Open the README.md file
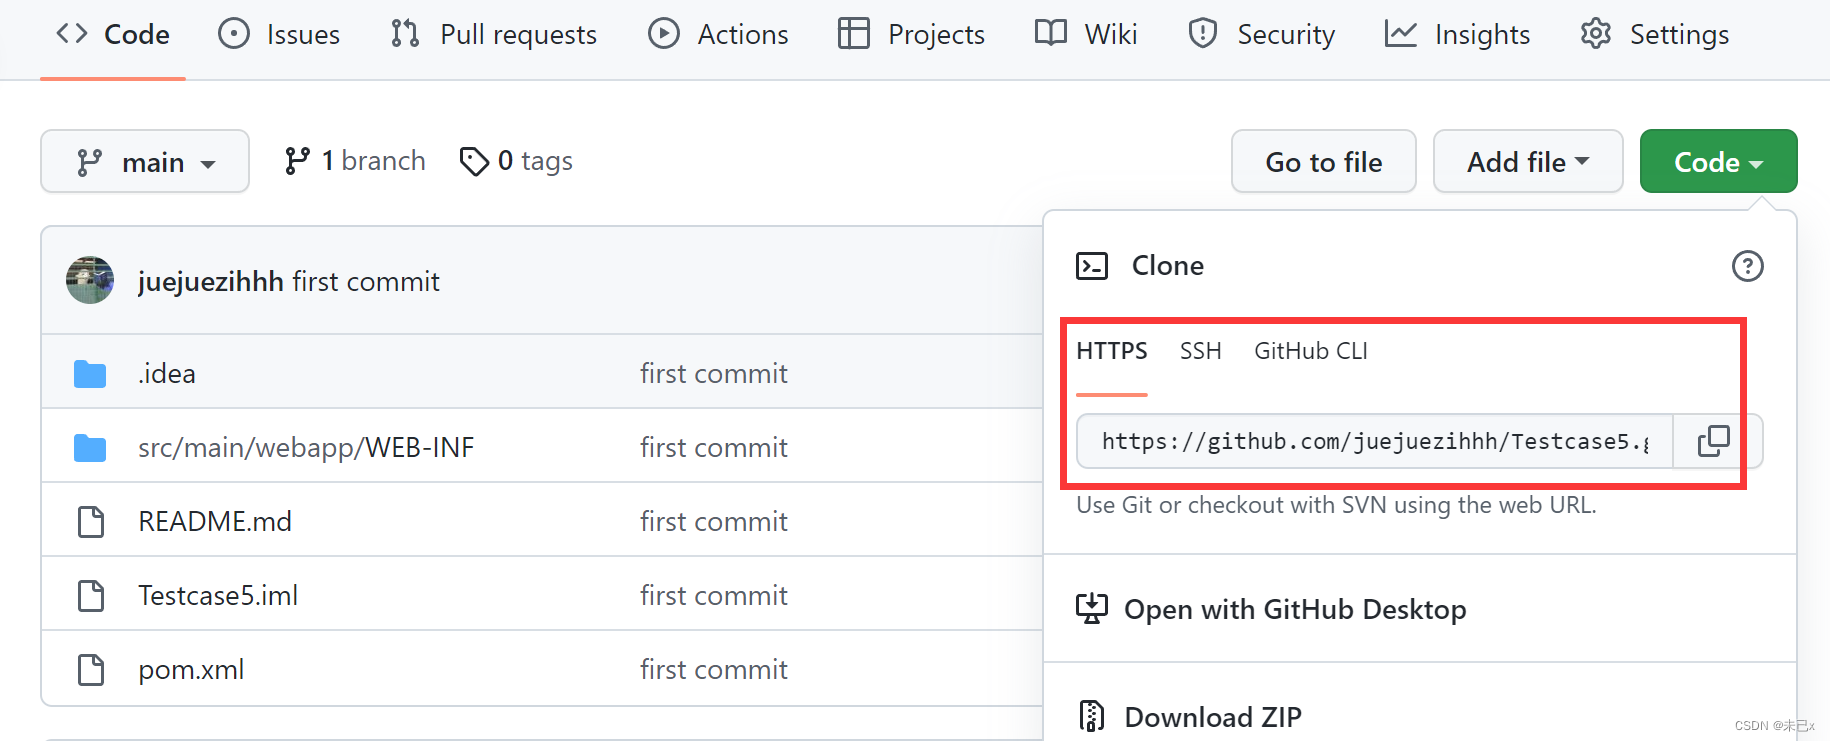The width and height of the screenshot is (1830, 741). (x=215, y=521)
